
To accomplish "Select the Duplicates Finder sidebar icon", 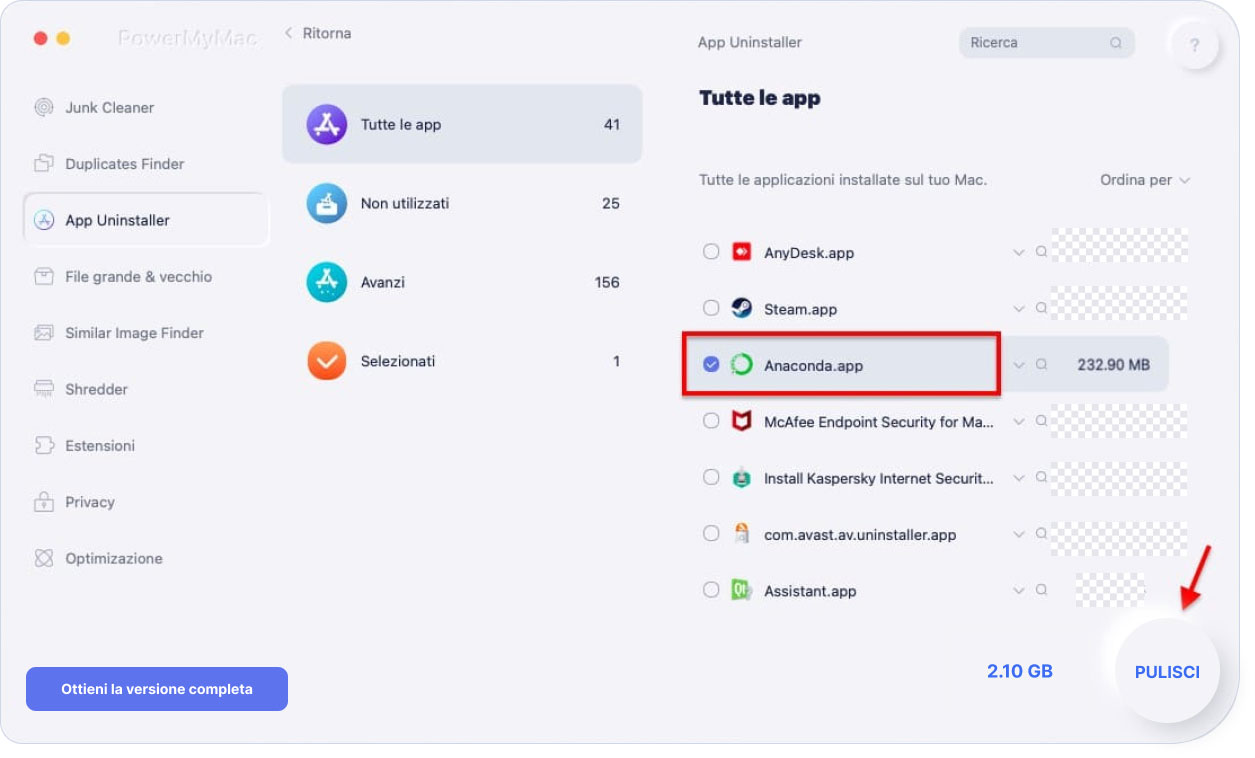I will (x=44, y=163).
